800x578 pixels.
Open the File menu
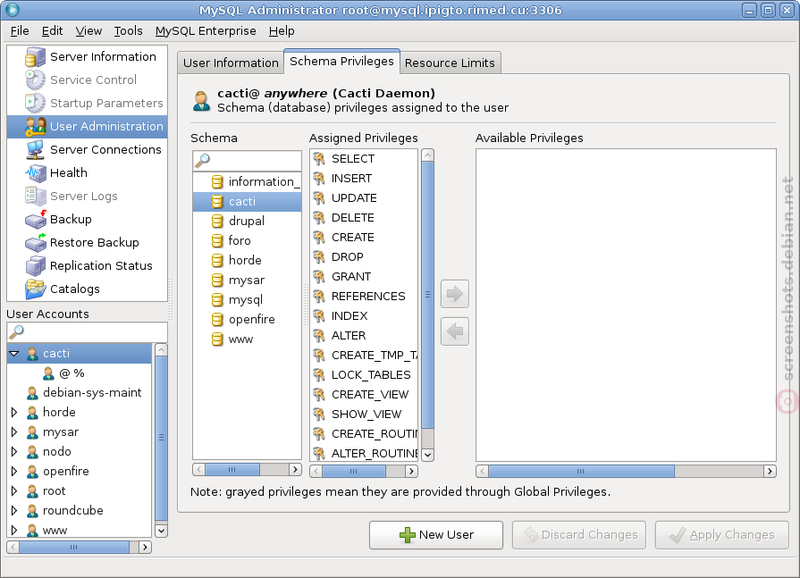click(x=20, y=31)
